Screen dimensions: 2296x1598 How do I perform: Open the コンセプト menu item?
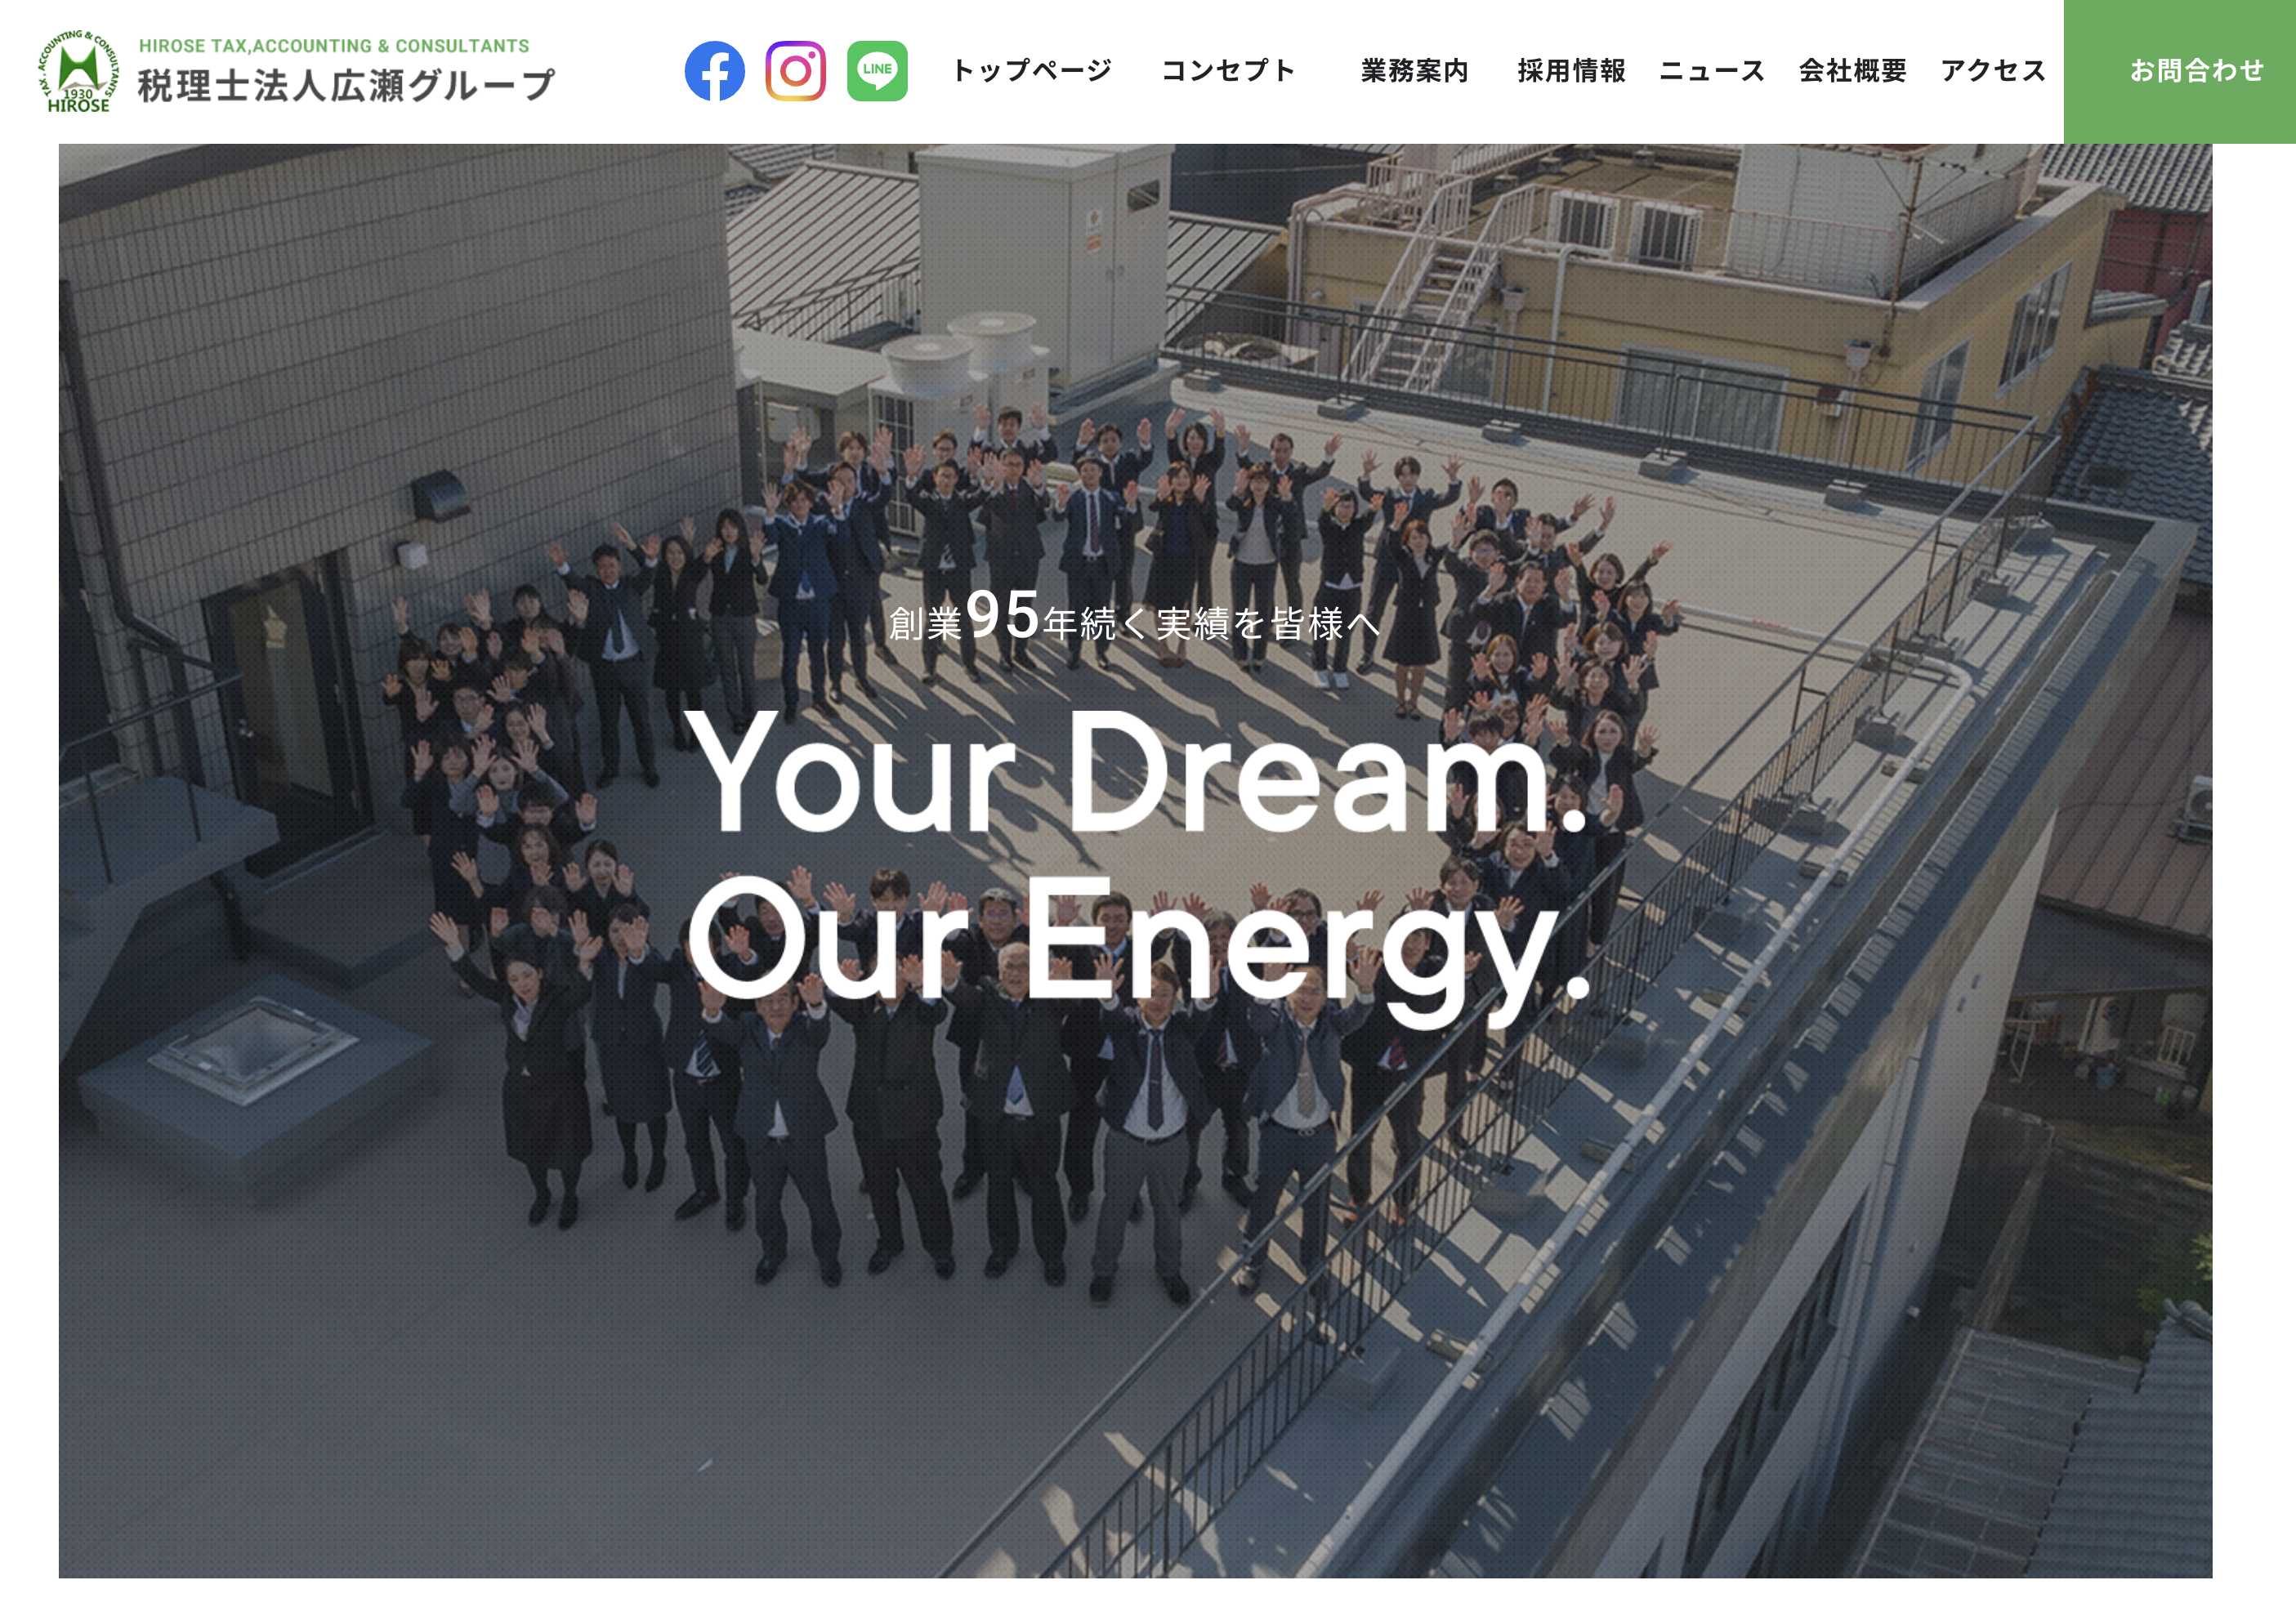(x=1228, y=71)
